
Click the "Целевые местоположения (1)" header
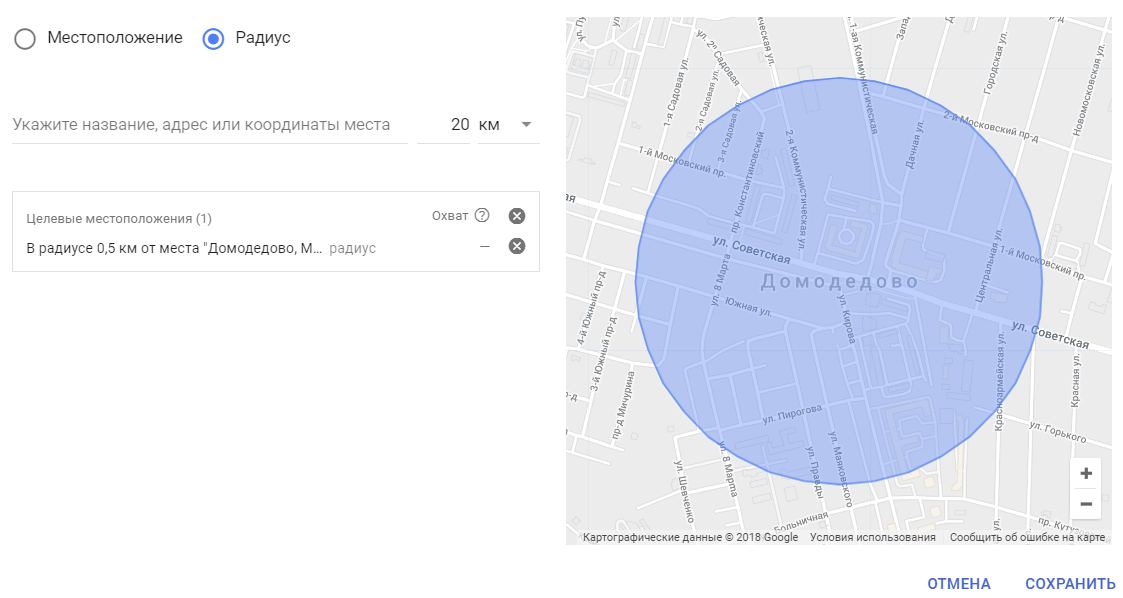click(x=119, y=218)
